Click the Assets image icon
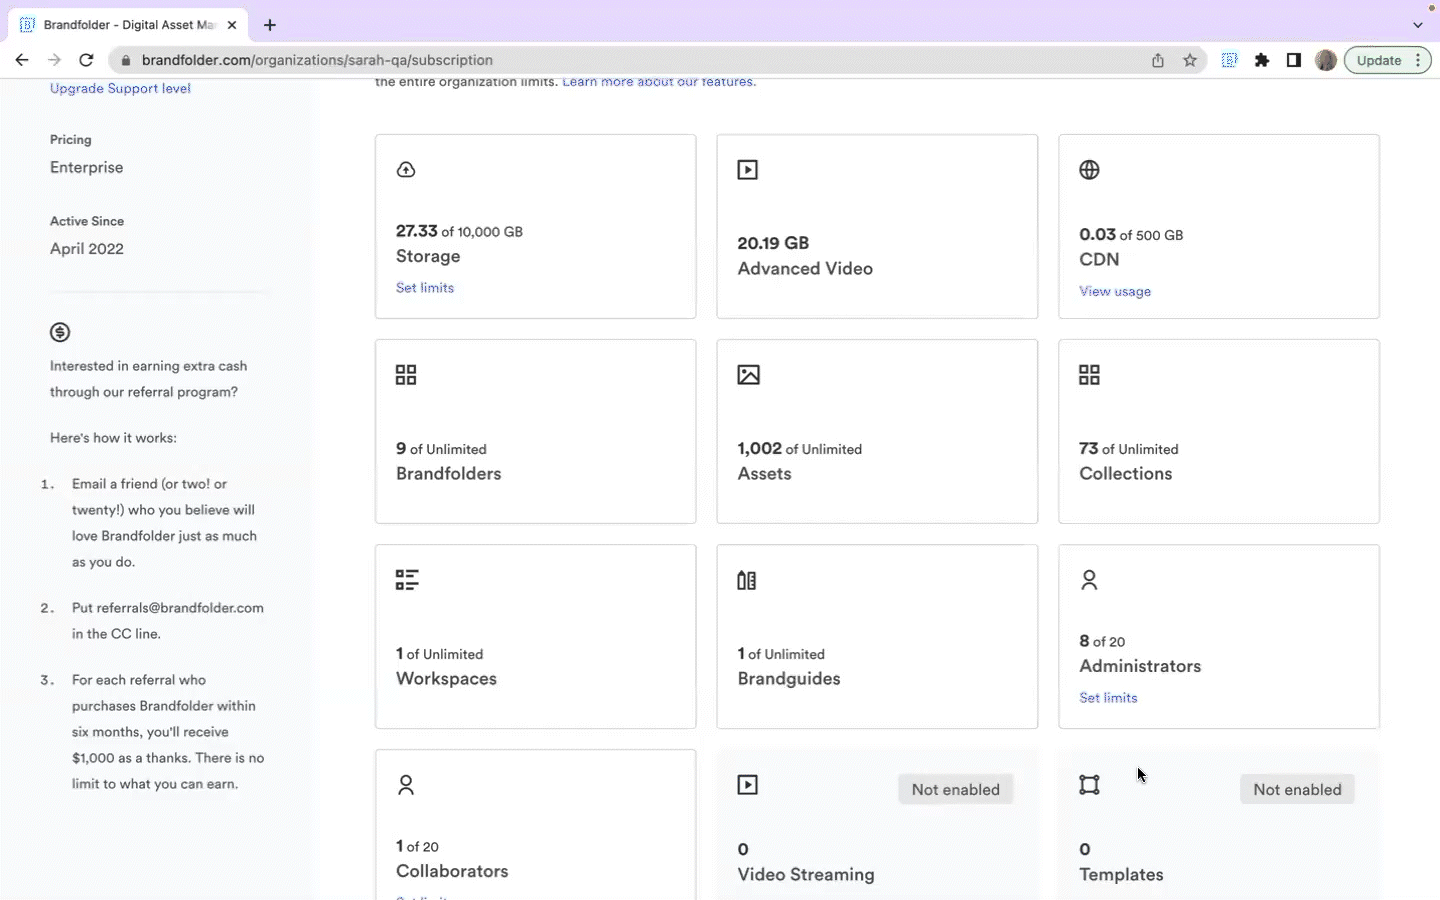The width and height of the screenshot is (1440, 900). (x=748, y=375)
